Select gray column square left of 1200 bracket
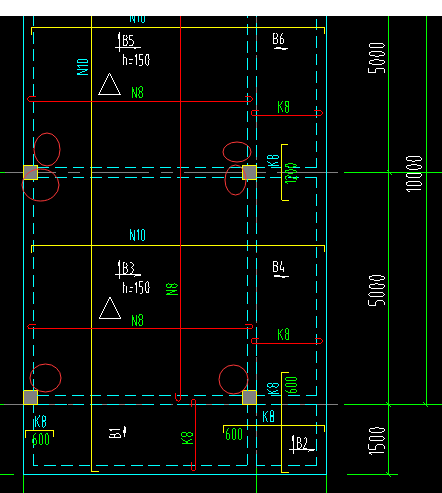Viewport: 442px width, 493px height. [x=249, y=172]
